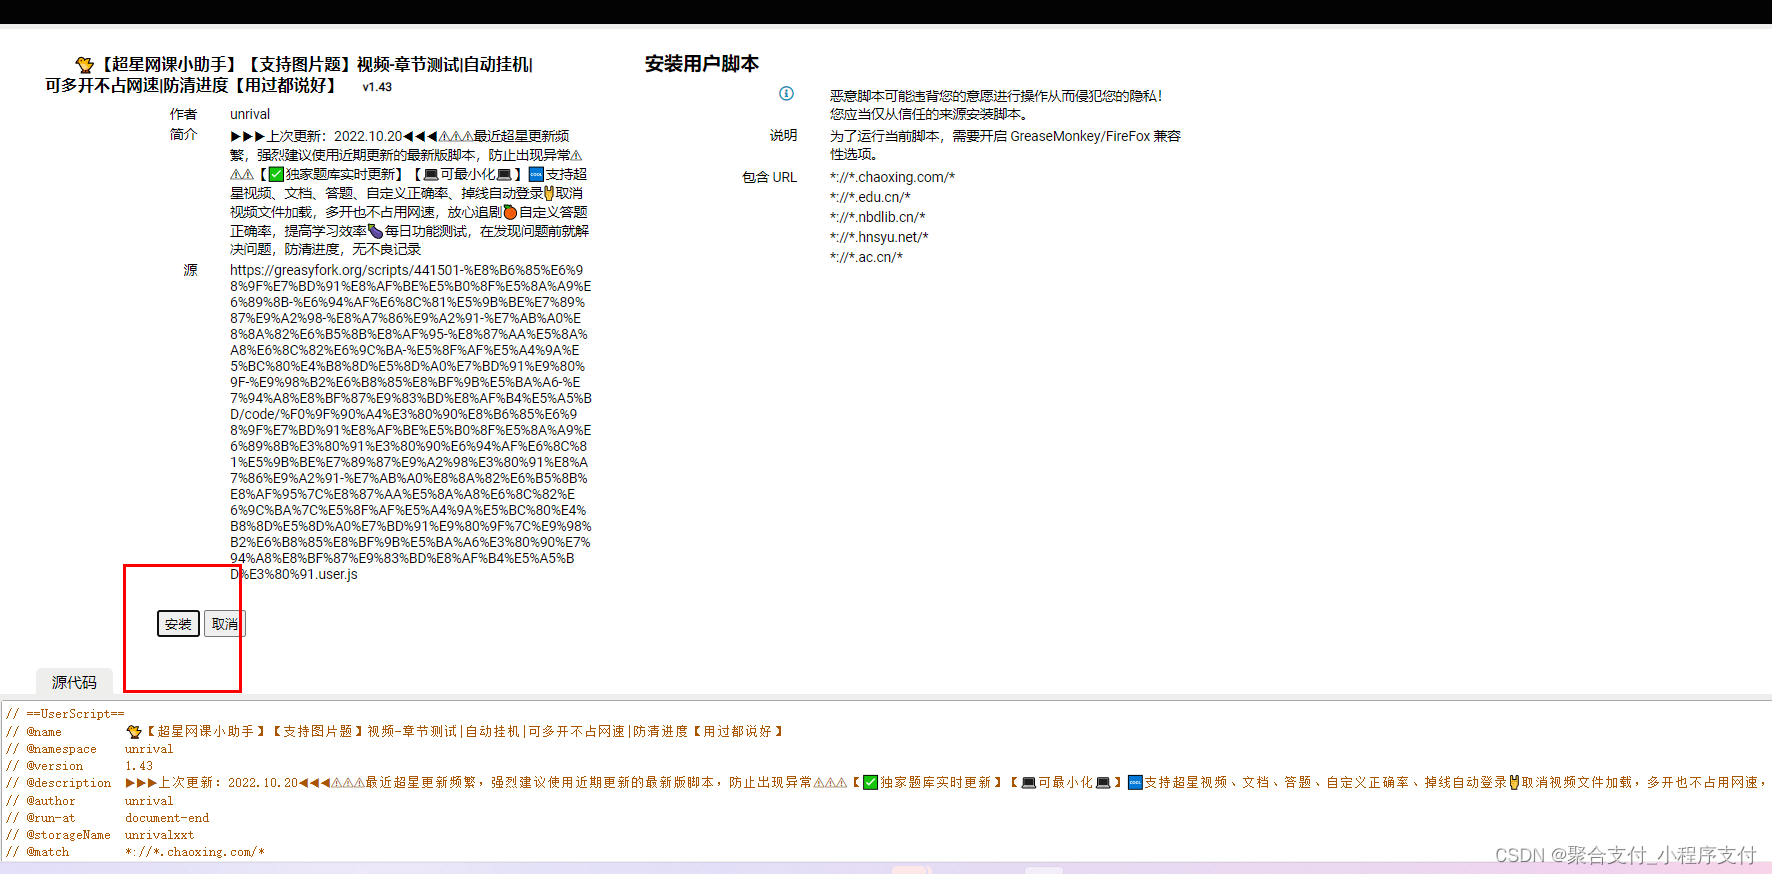Click the greasyfork.org source URL text
The image size is (1772, 874).
[410, 422]
